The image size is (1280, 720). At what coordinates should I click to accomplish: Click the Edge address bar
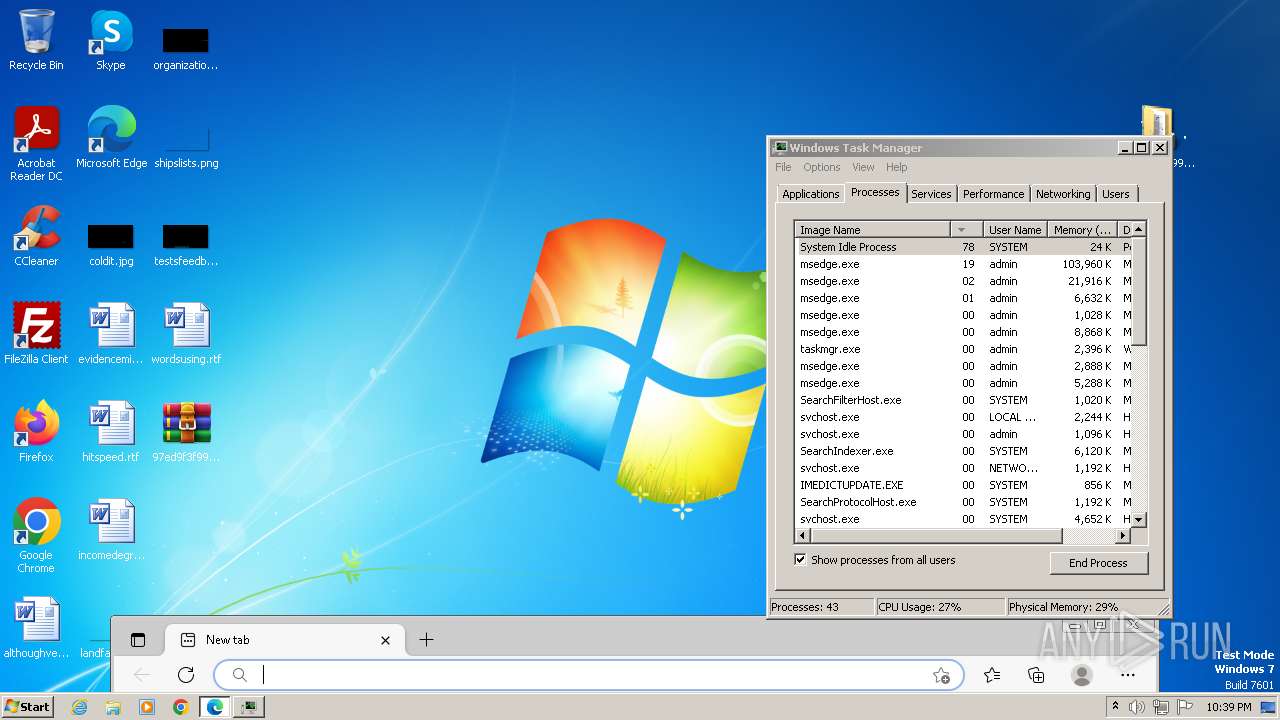tap(590, 675)
